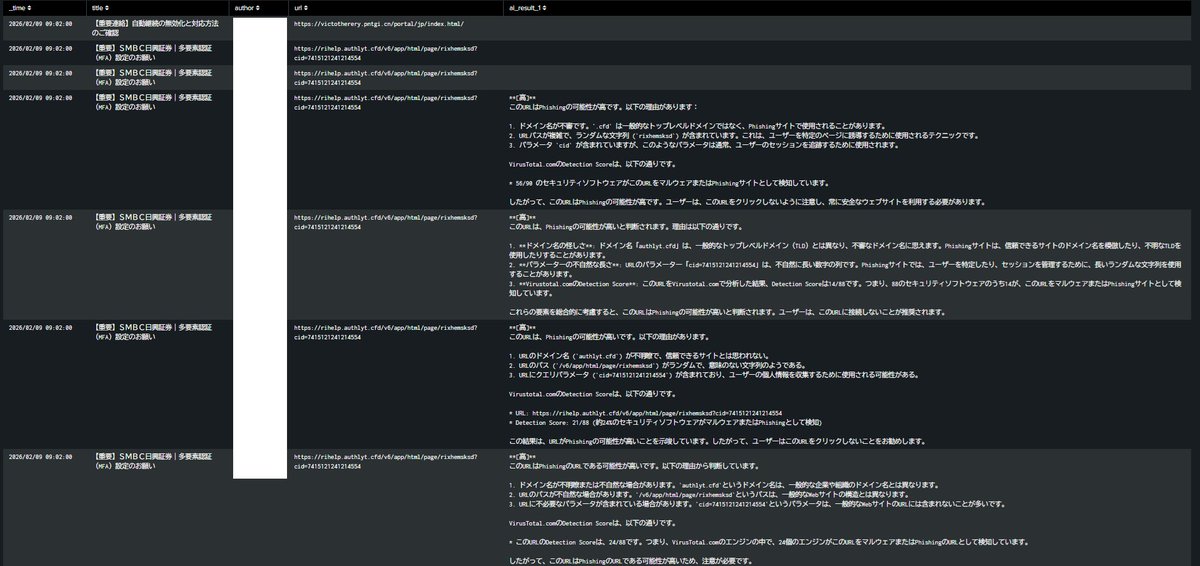Viewport: 1200px width, 566px height.
Task: Toggle sorting on the author column
Action: point(260,8)
